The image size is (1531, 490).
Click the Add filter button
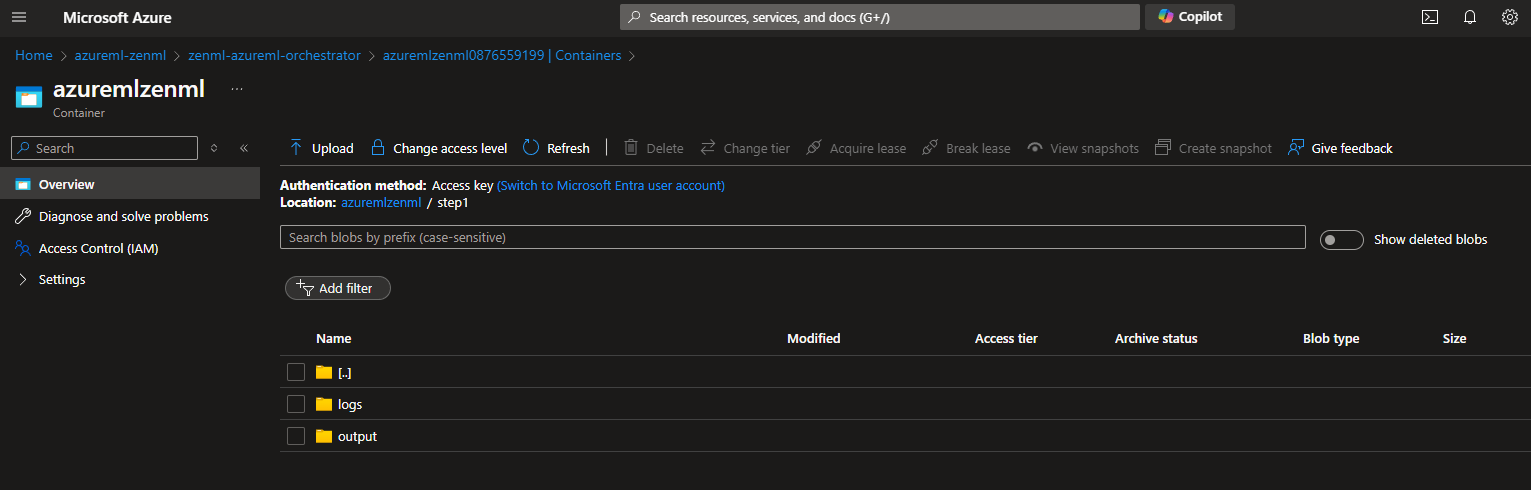(338, 288)
